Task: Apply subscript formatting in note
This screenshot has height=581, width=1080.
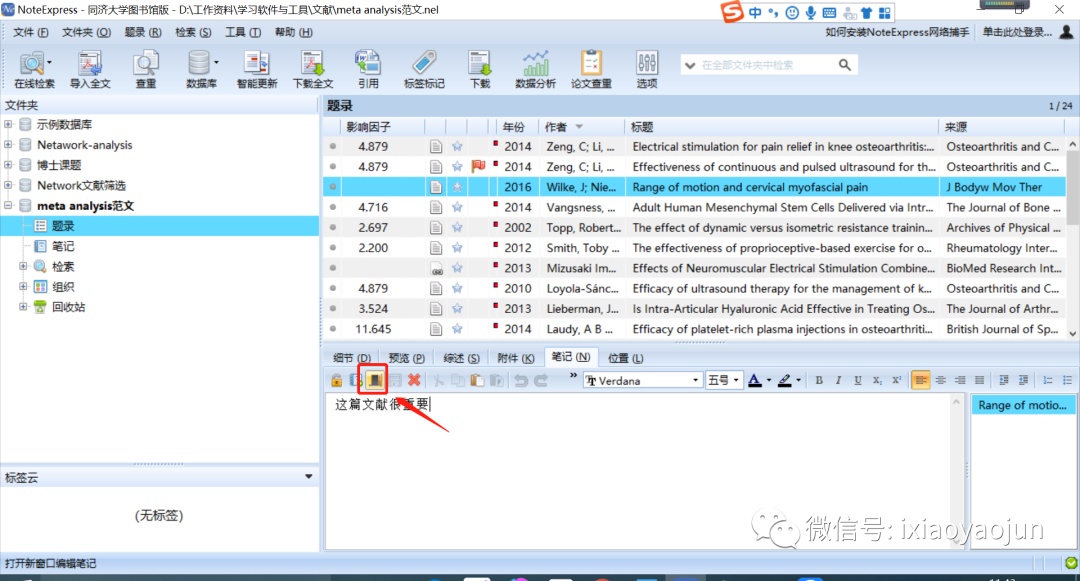Action: click(x=877, y=380)
